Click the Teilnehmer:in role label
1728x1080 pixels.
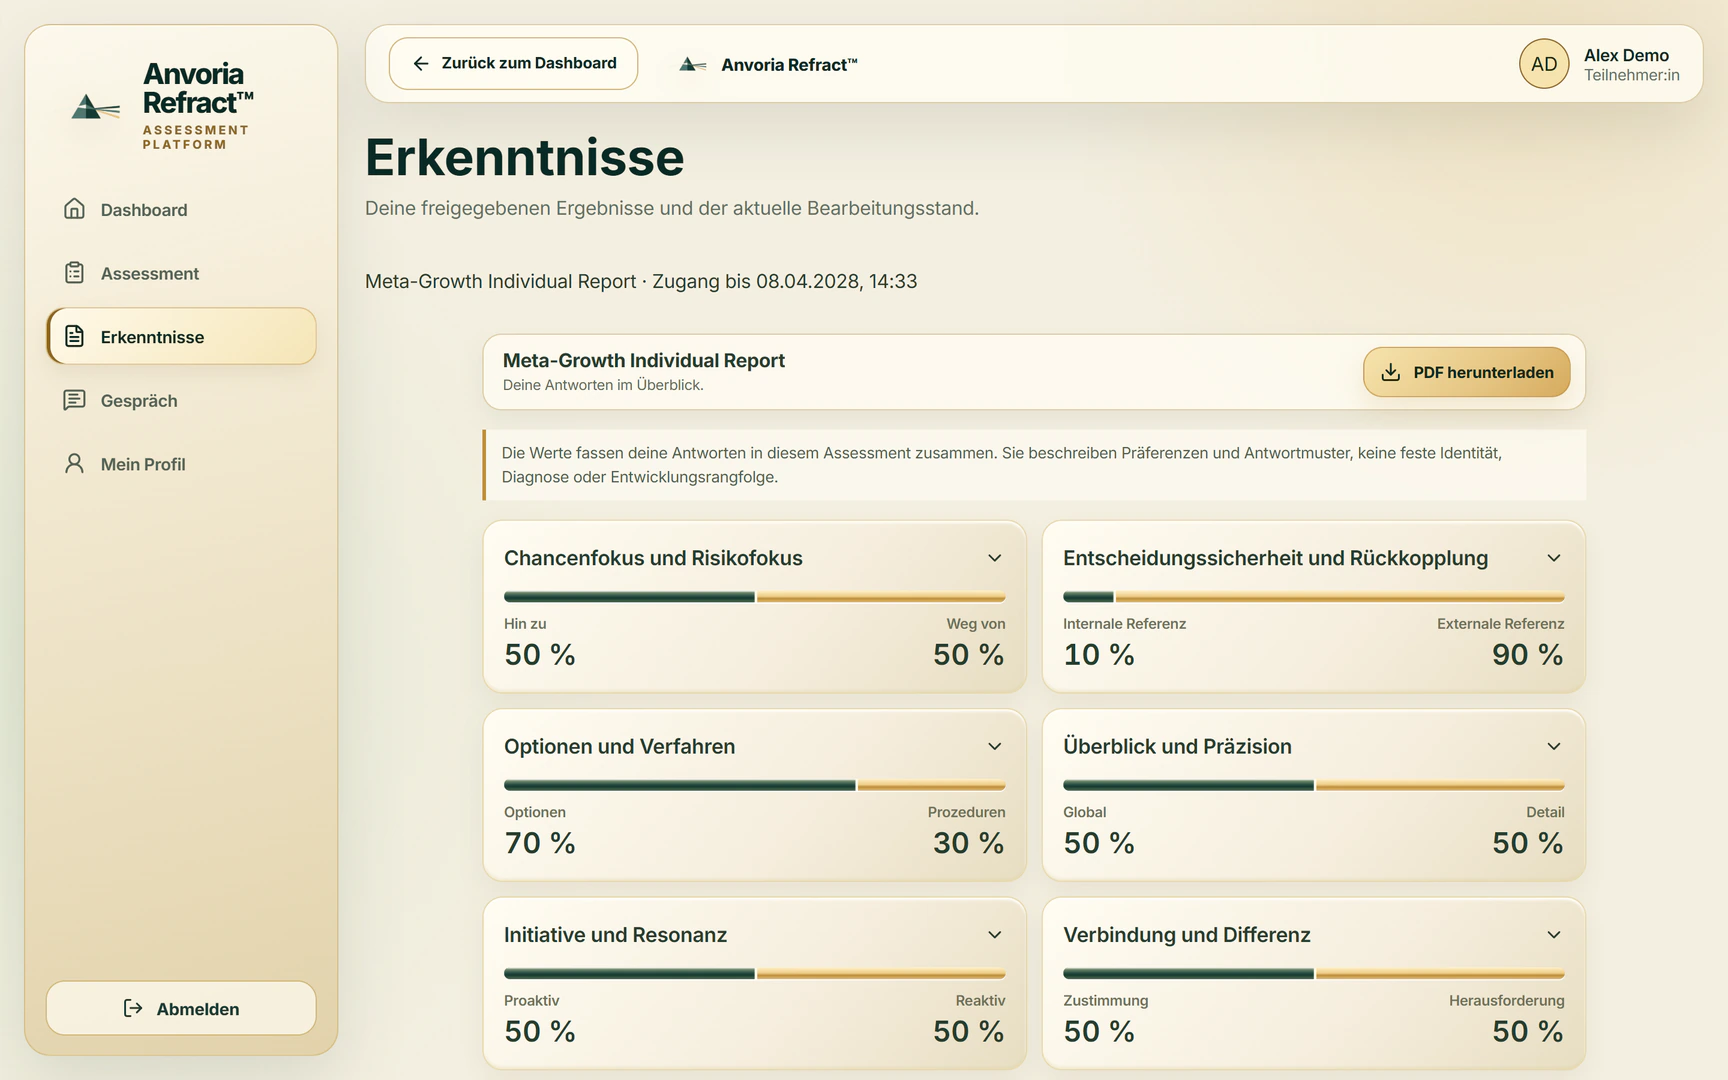point(1631,75)
